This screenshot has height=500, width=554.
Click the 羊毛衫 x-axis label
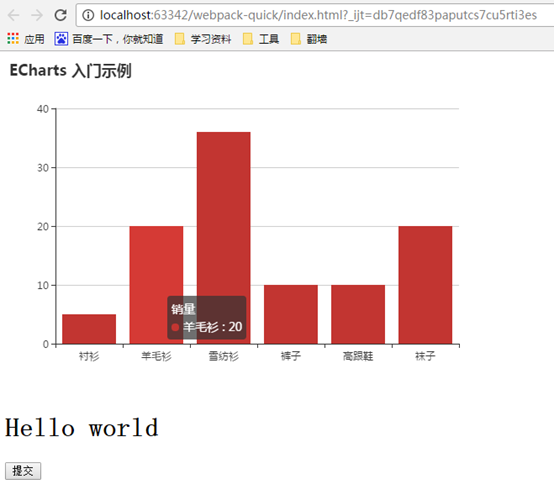[x=156, y=356]
